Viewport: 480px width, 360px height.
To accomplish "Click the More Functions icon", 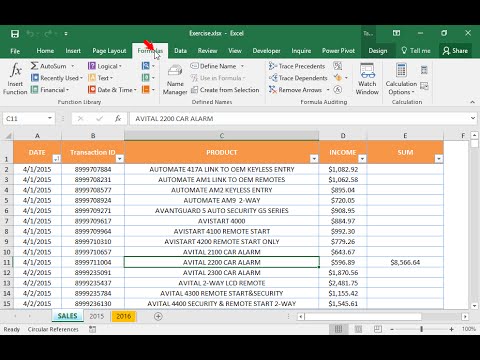I will click(146, 90).
